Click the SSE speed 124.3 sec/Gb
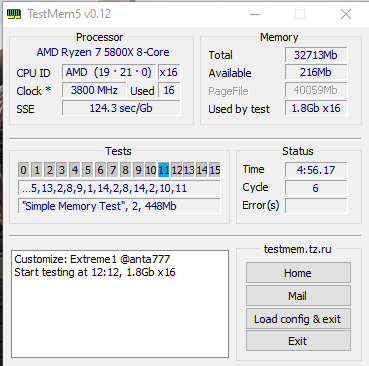 (121, 108)
